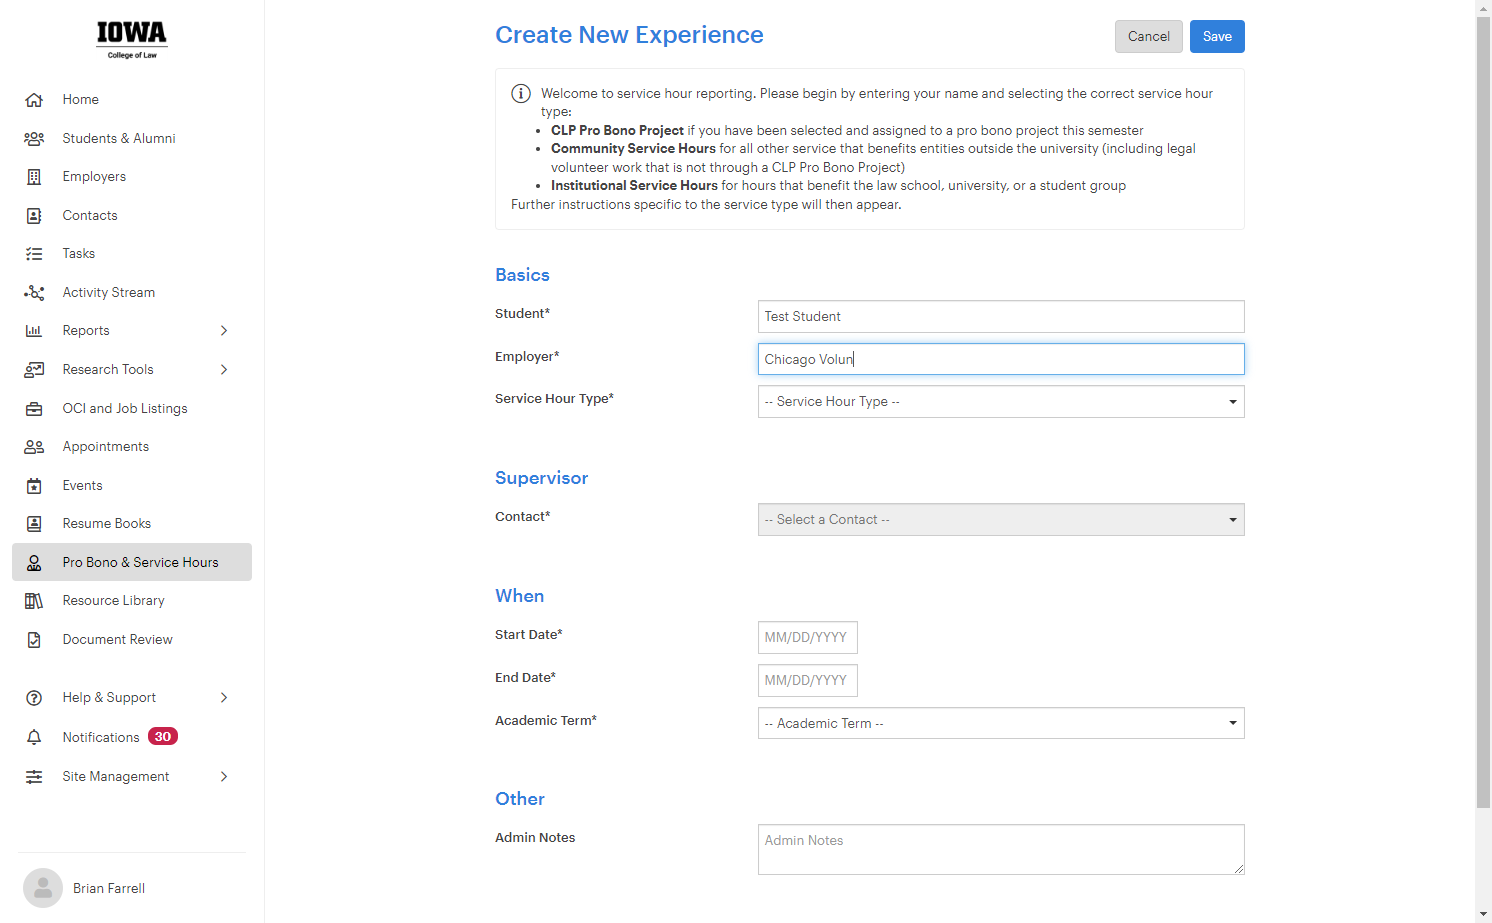Click the info icon in the welcome message
Image resolution: width=1492 pixels, height=923 pixels.
click(x=521, y=94)
